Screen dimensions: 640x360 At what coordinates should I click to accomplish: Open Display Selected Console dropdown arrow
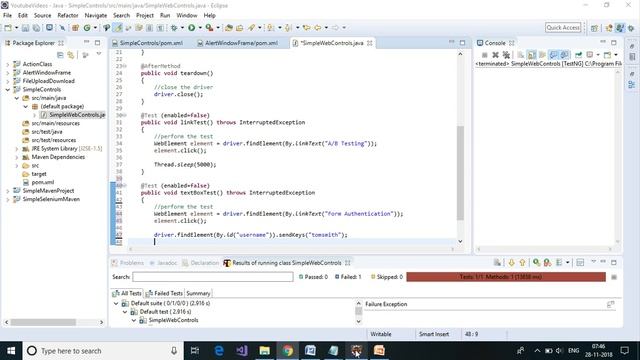pyautogui.click(x=598, y=55)
